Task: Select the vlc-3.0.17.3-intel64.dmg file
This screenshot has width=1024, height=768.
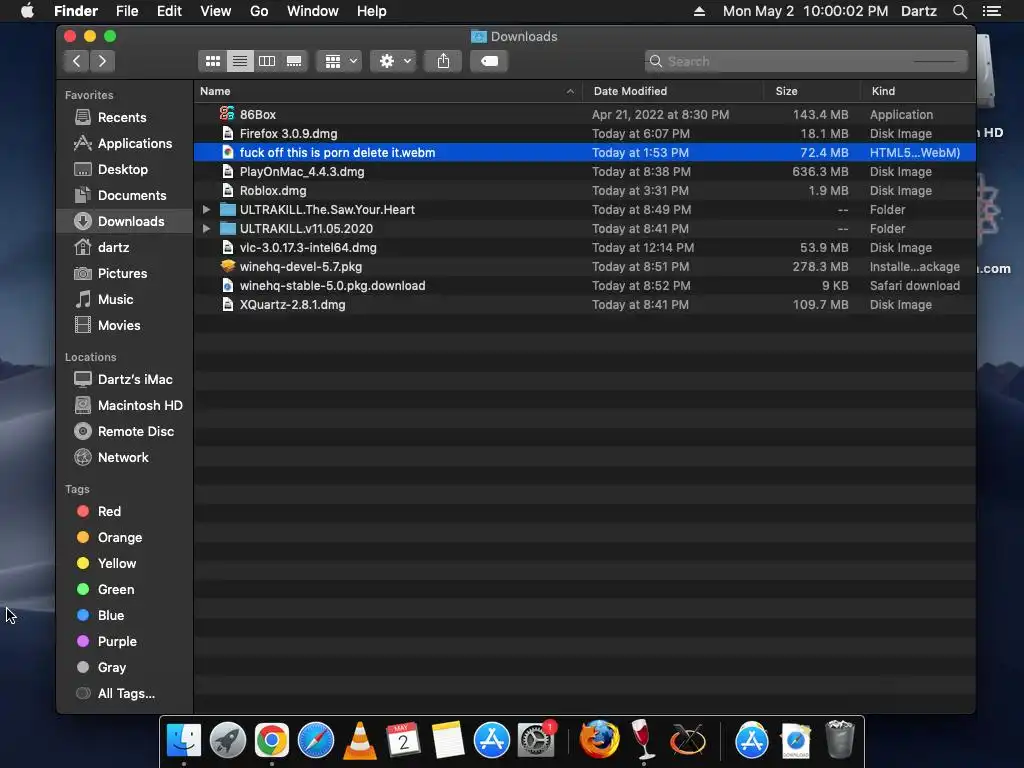Action: (585, 248)
